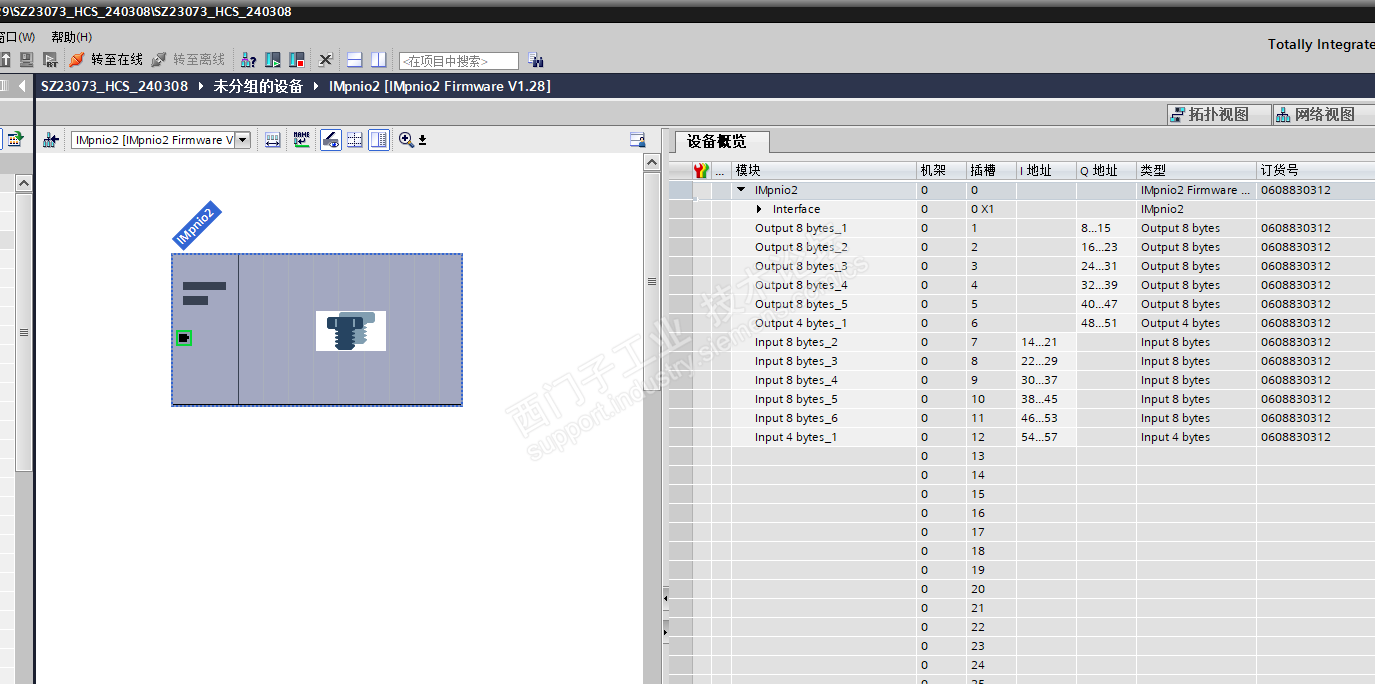The width and height of the screenshot is (1375, 684).
Task: Click the project tree export icon at left
Action: pyautogui.click(x=14, y=139)
